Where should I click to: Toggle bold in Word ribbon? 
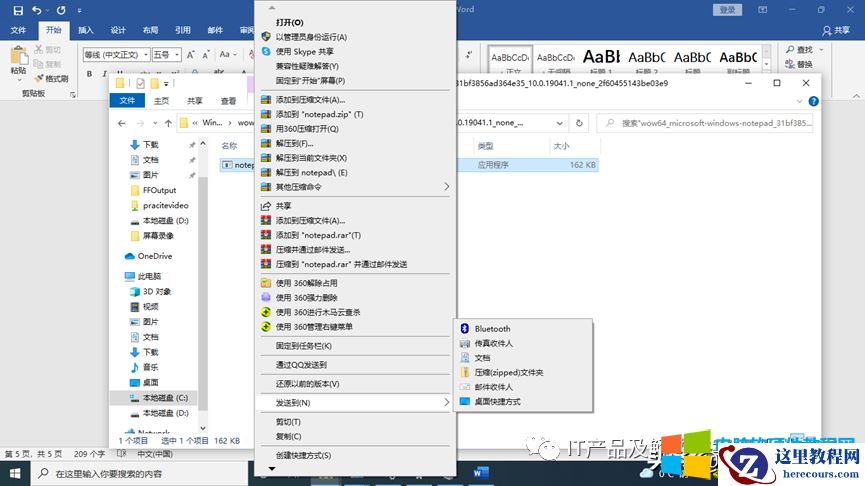(89, 74)
